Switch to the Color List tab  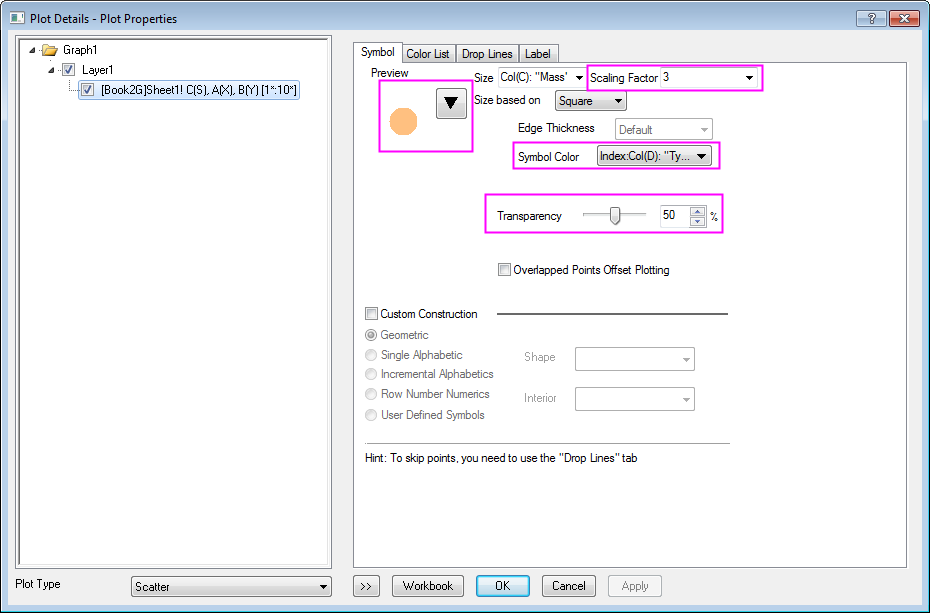click(427, 54)
